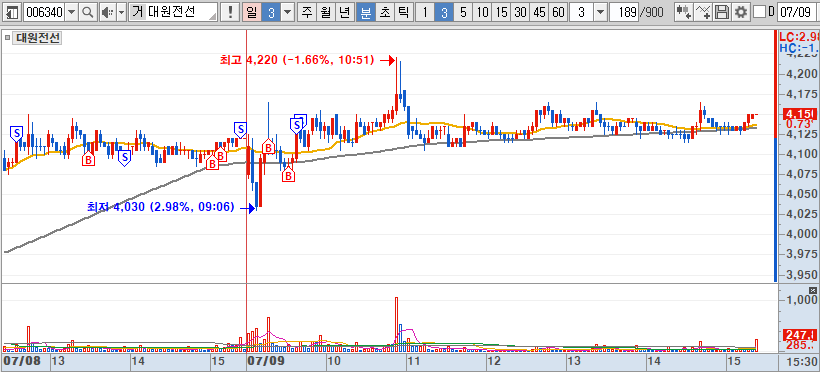
Task: Click the tallest red volume bar near 10:51
Action: point(396,323)
